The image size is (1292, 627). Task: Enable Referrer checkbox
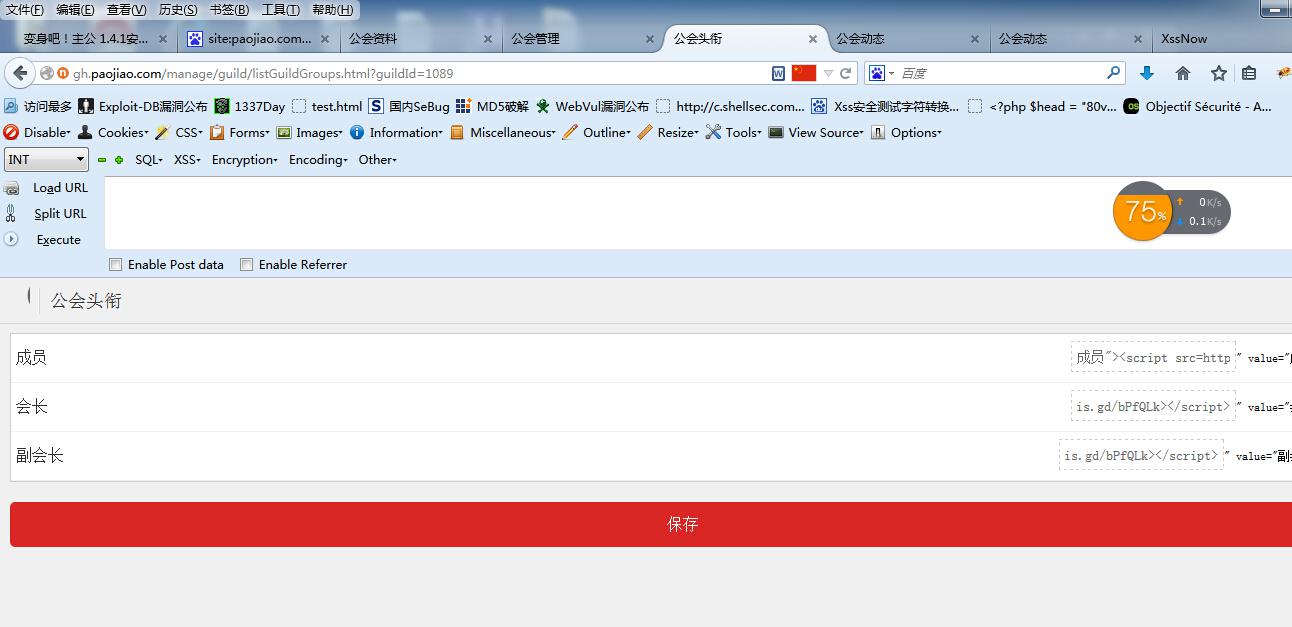[246, 265]
